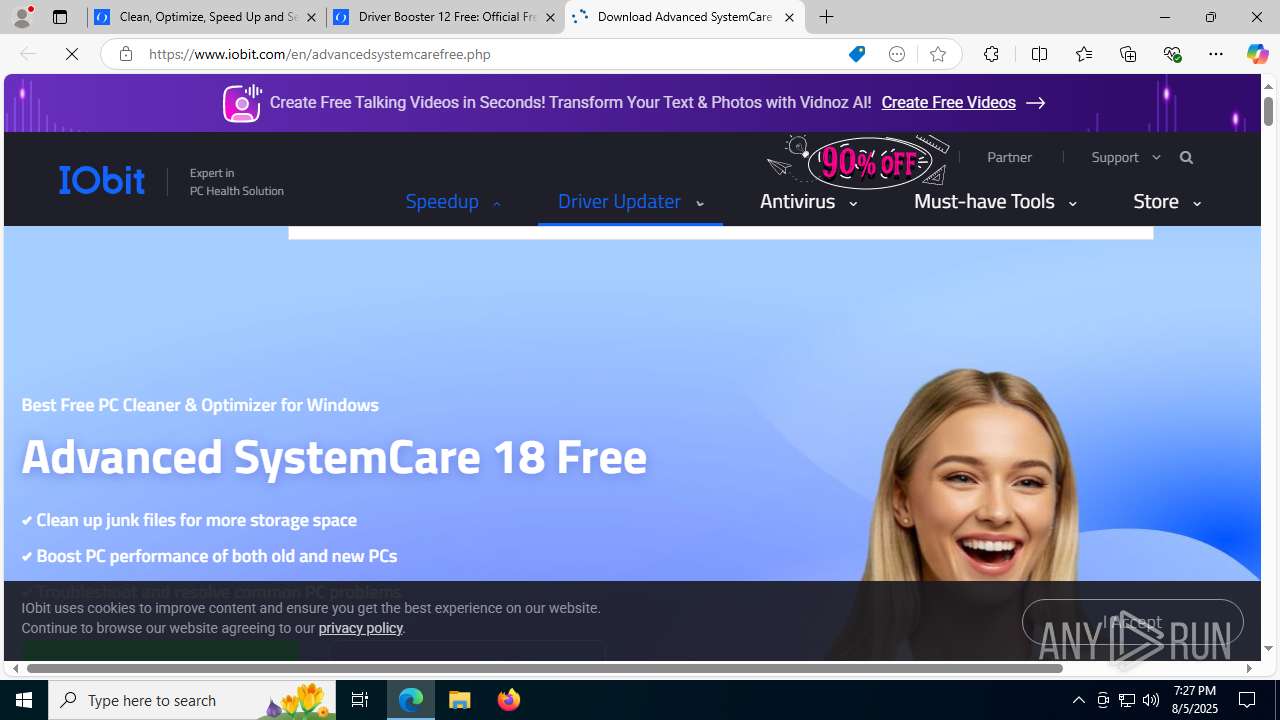The width and height of the screenshot is (1280, 720).
Task: Click the Vidnoz AI banner icon
Action: click(x=242, y=103)
